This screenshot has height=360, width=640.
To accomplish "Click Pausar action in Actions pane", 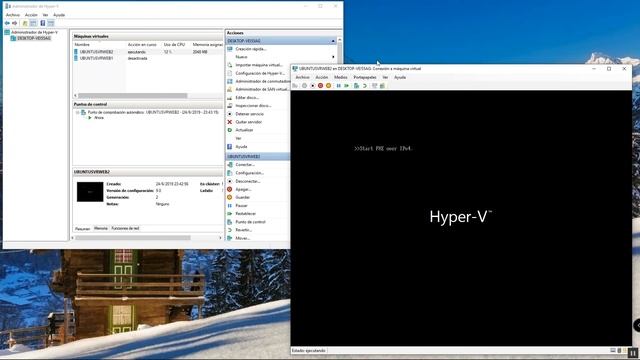I will click(241, 206).
